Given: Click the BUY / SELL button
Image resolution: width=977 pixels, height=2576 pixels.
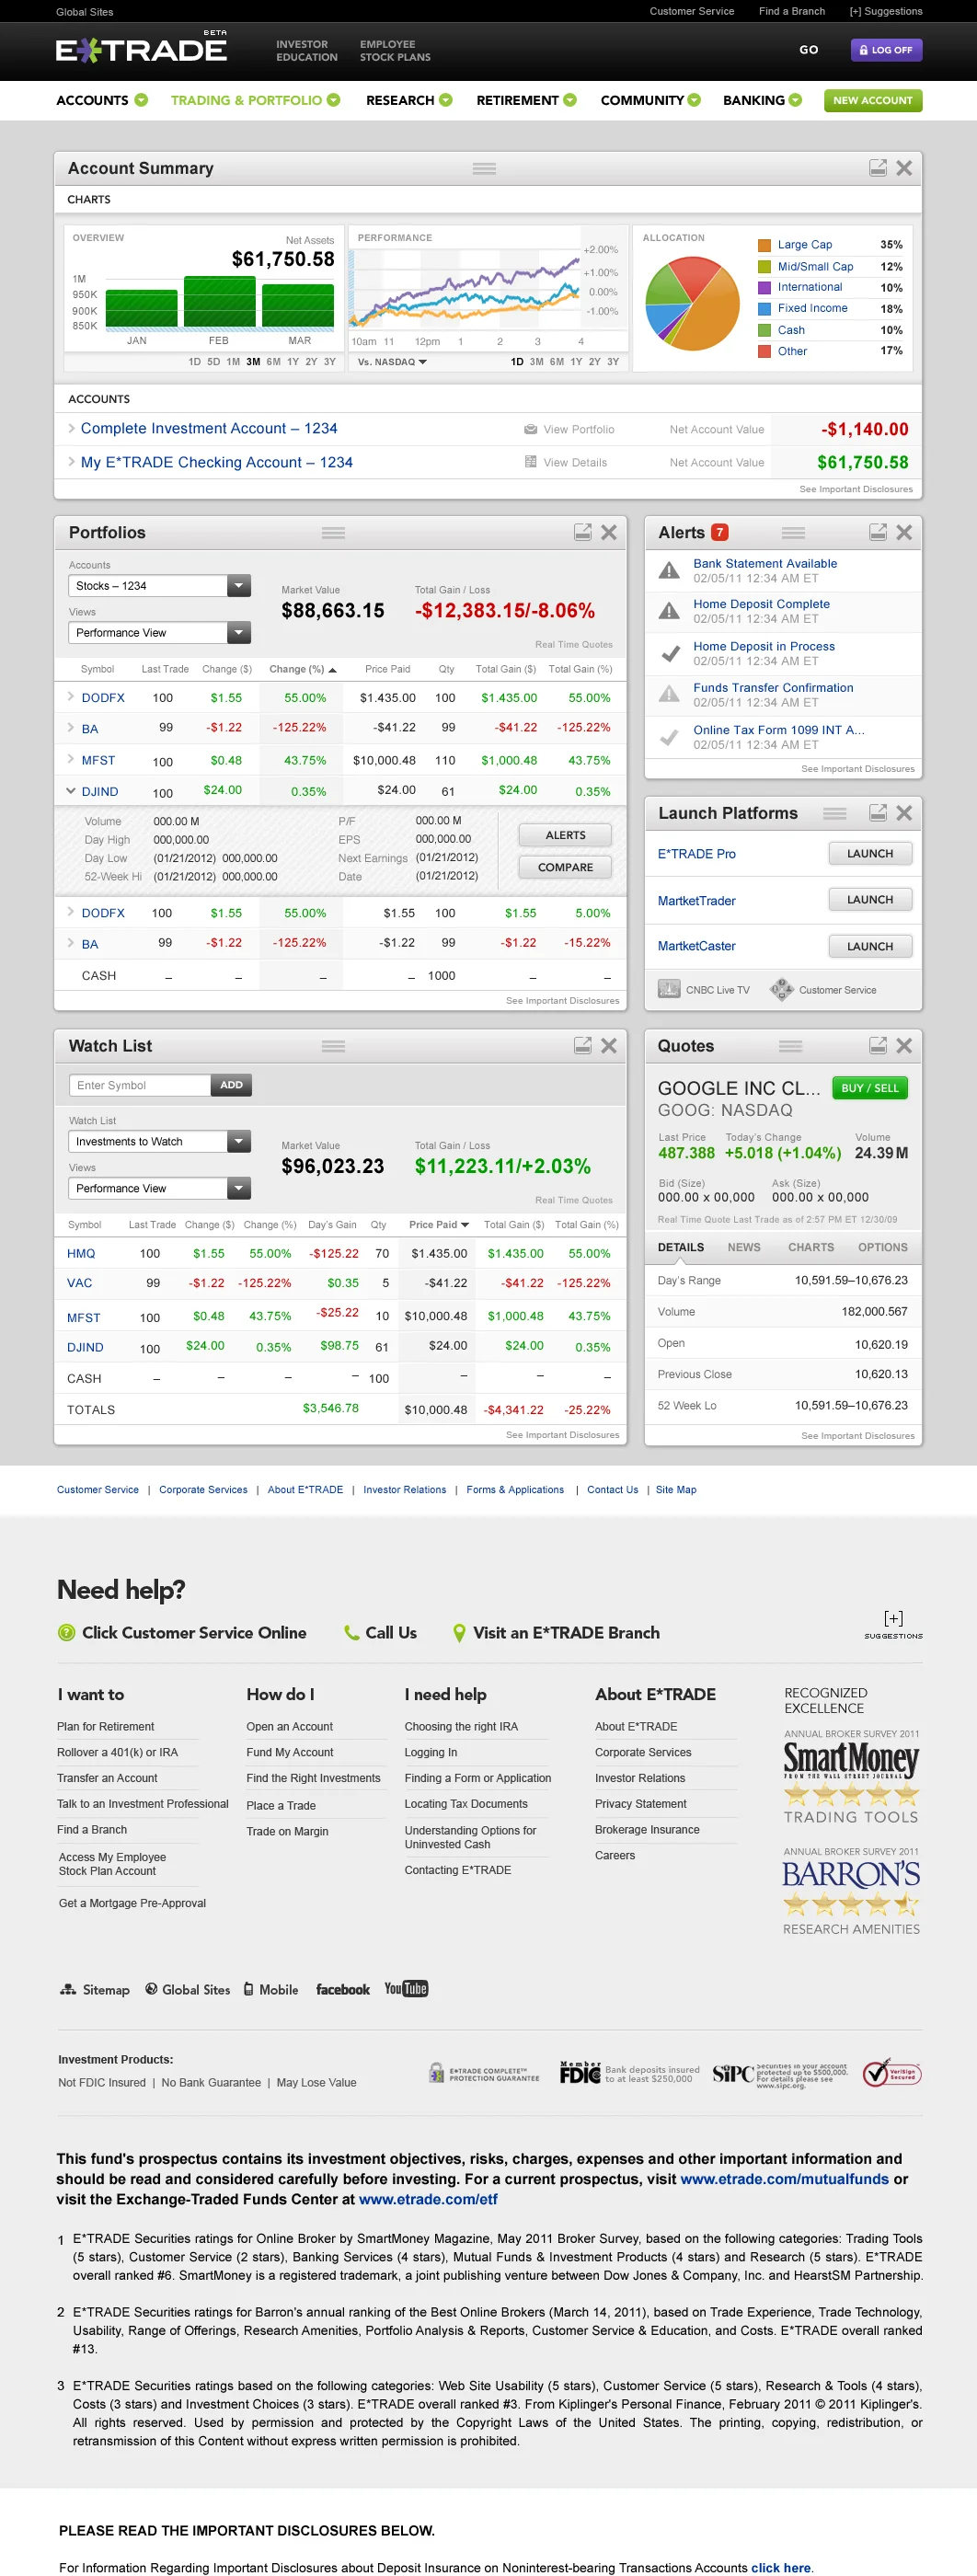Looking at the screenshot, I should point(869,1088).
